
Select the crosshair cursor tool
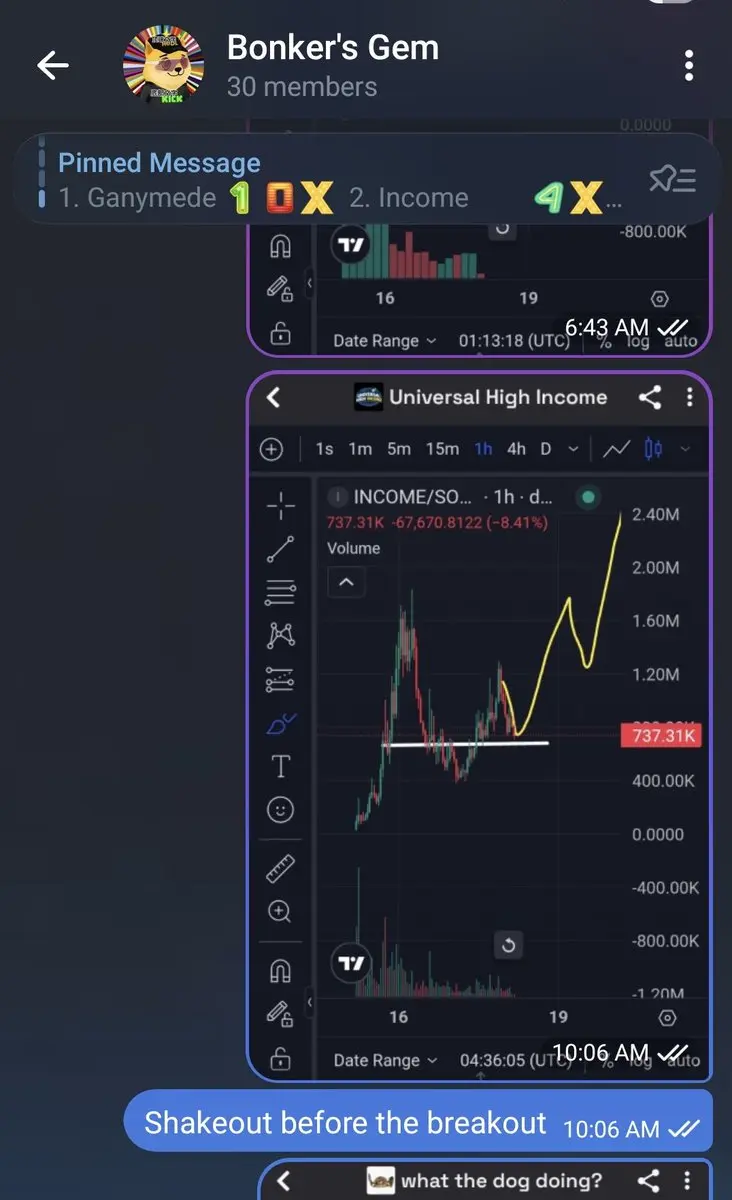coord(281,506)
